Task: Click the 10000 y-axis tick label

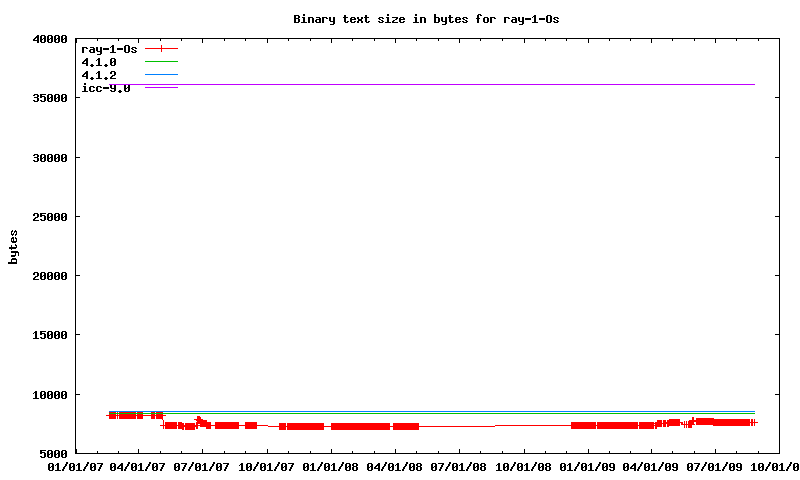Action: [x=46, y=395]
